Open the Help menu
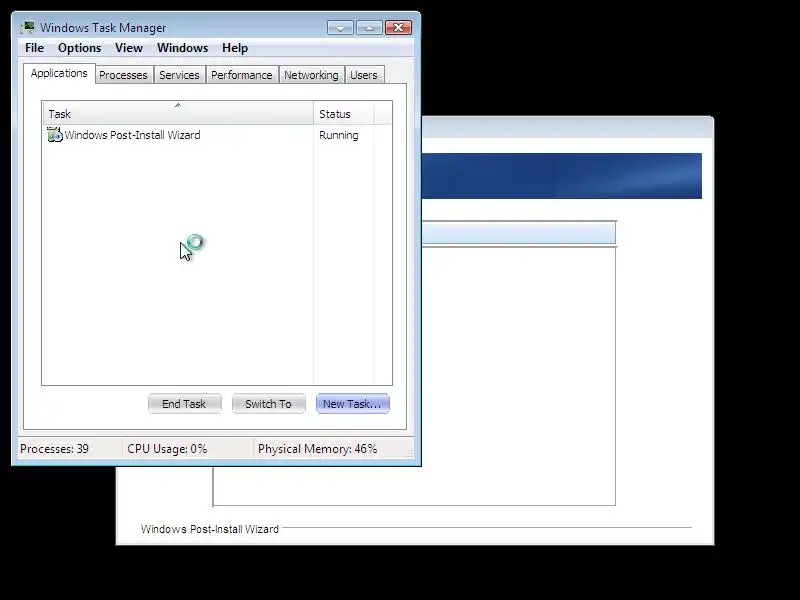Image resolution: width=800 pixels, height=600 pixels. 235,48
